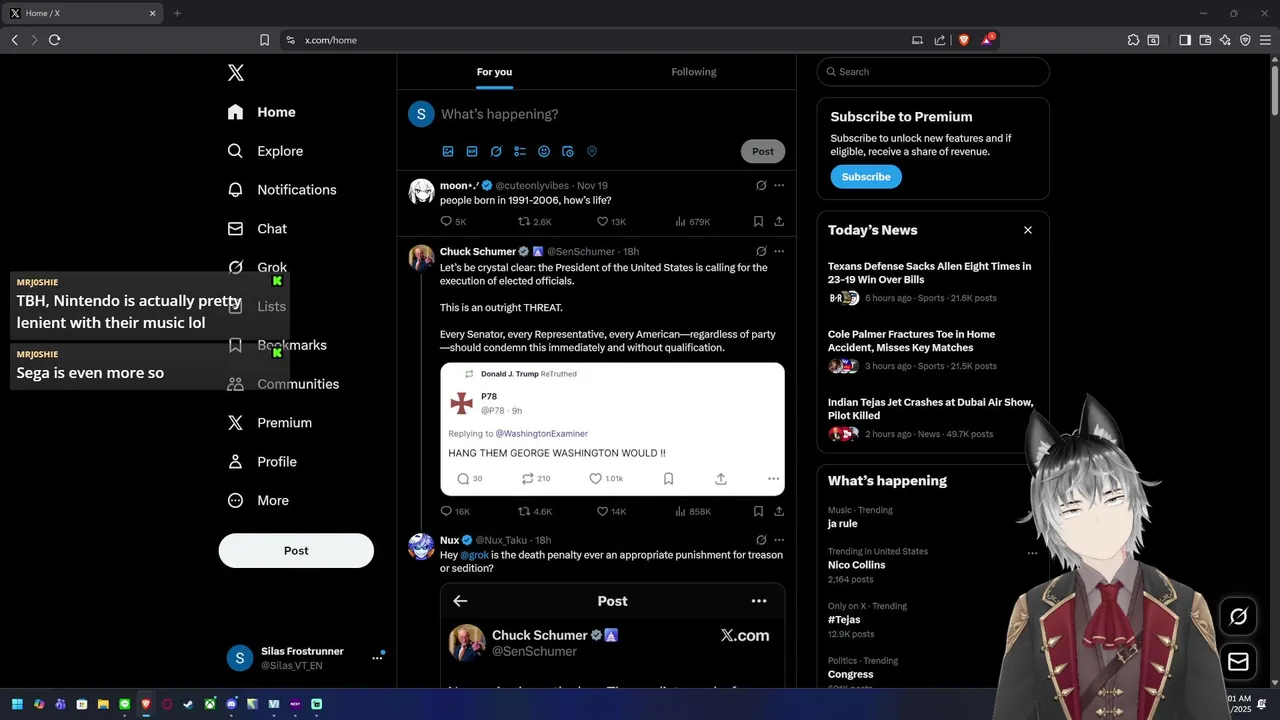Open Explore in the sidebar
The image size is (1280, 720).
pyautogui.click(x=265, y=151)
